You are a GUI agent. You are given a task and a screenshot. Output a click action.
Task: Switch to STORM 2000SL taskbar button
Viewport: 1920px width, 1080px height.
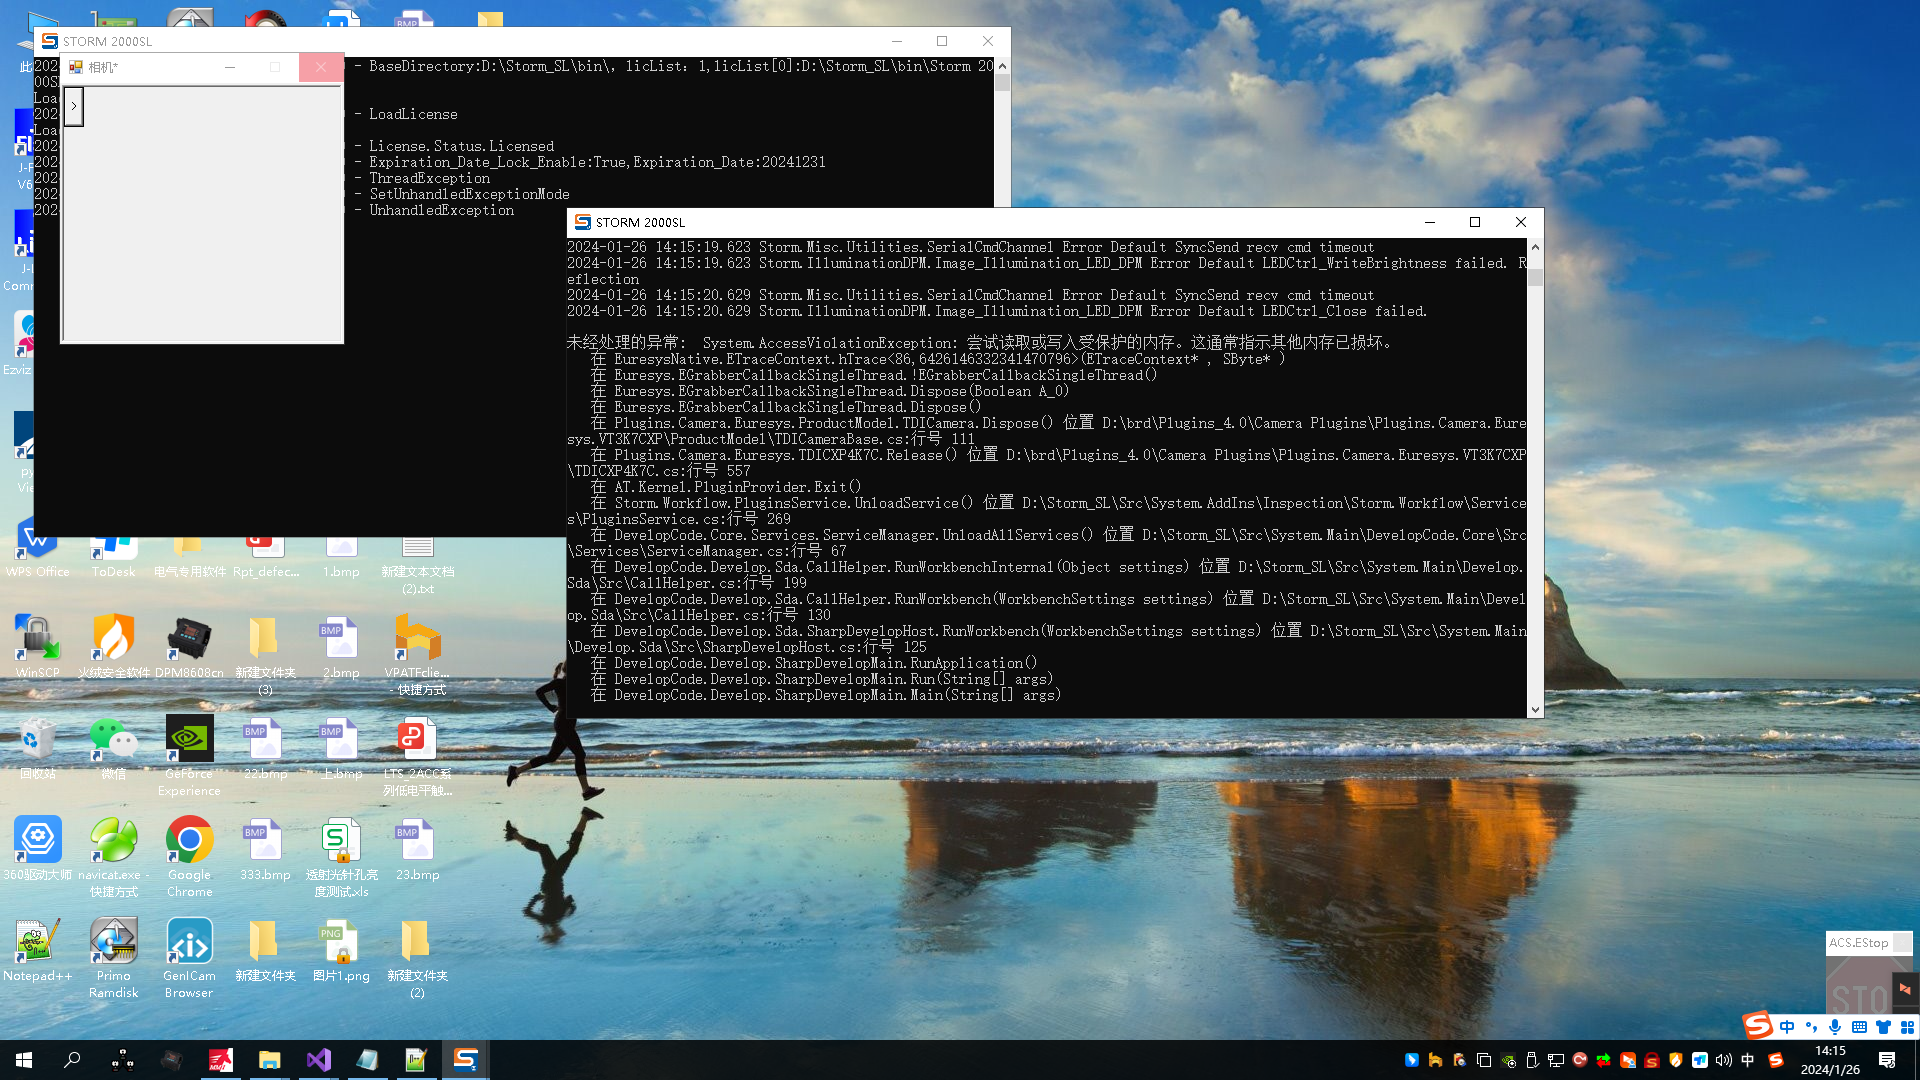465,1060
